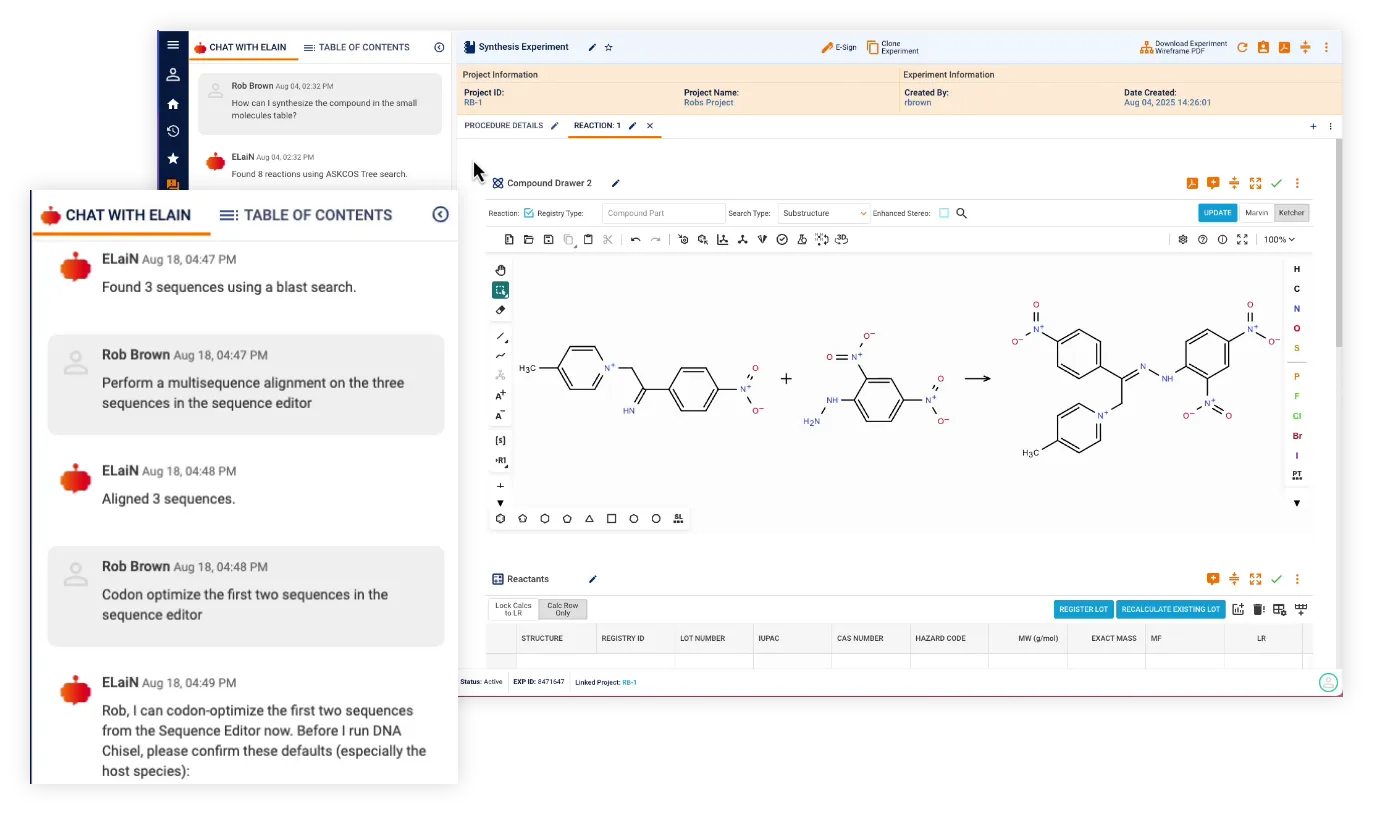Click the REGISTER LOT button
This screenshot has width=1373, height=814.
coord(1083,608)
